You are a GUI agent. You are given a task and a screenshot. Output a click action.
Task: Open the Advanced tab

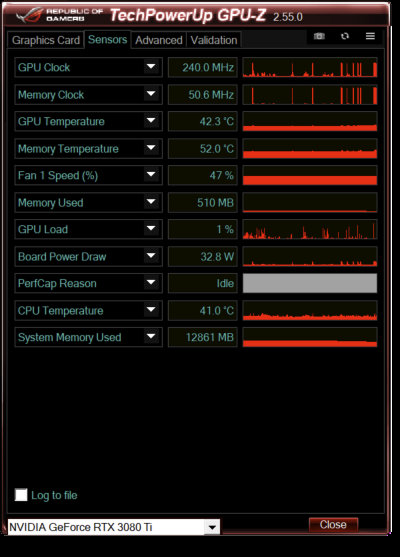tap(158, 40)
